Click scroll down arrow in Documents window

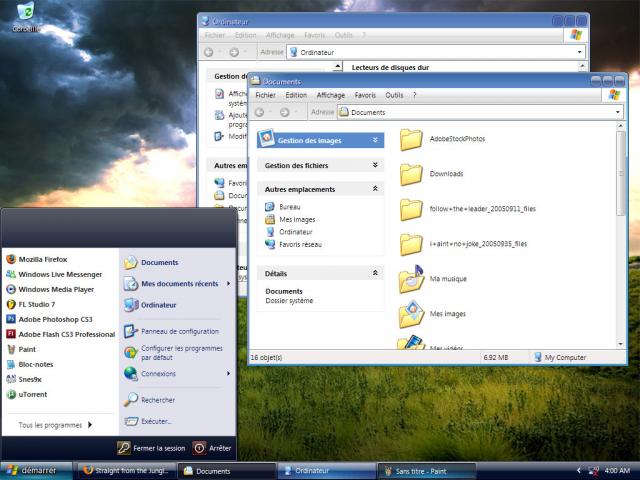[x=621, y=344]
